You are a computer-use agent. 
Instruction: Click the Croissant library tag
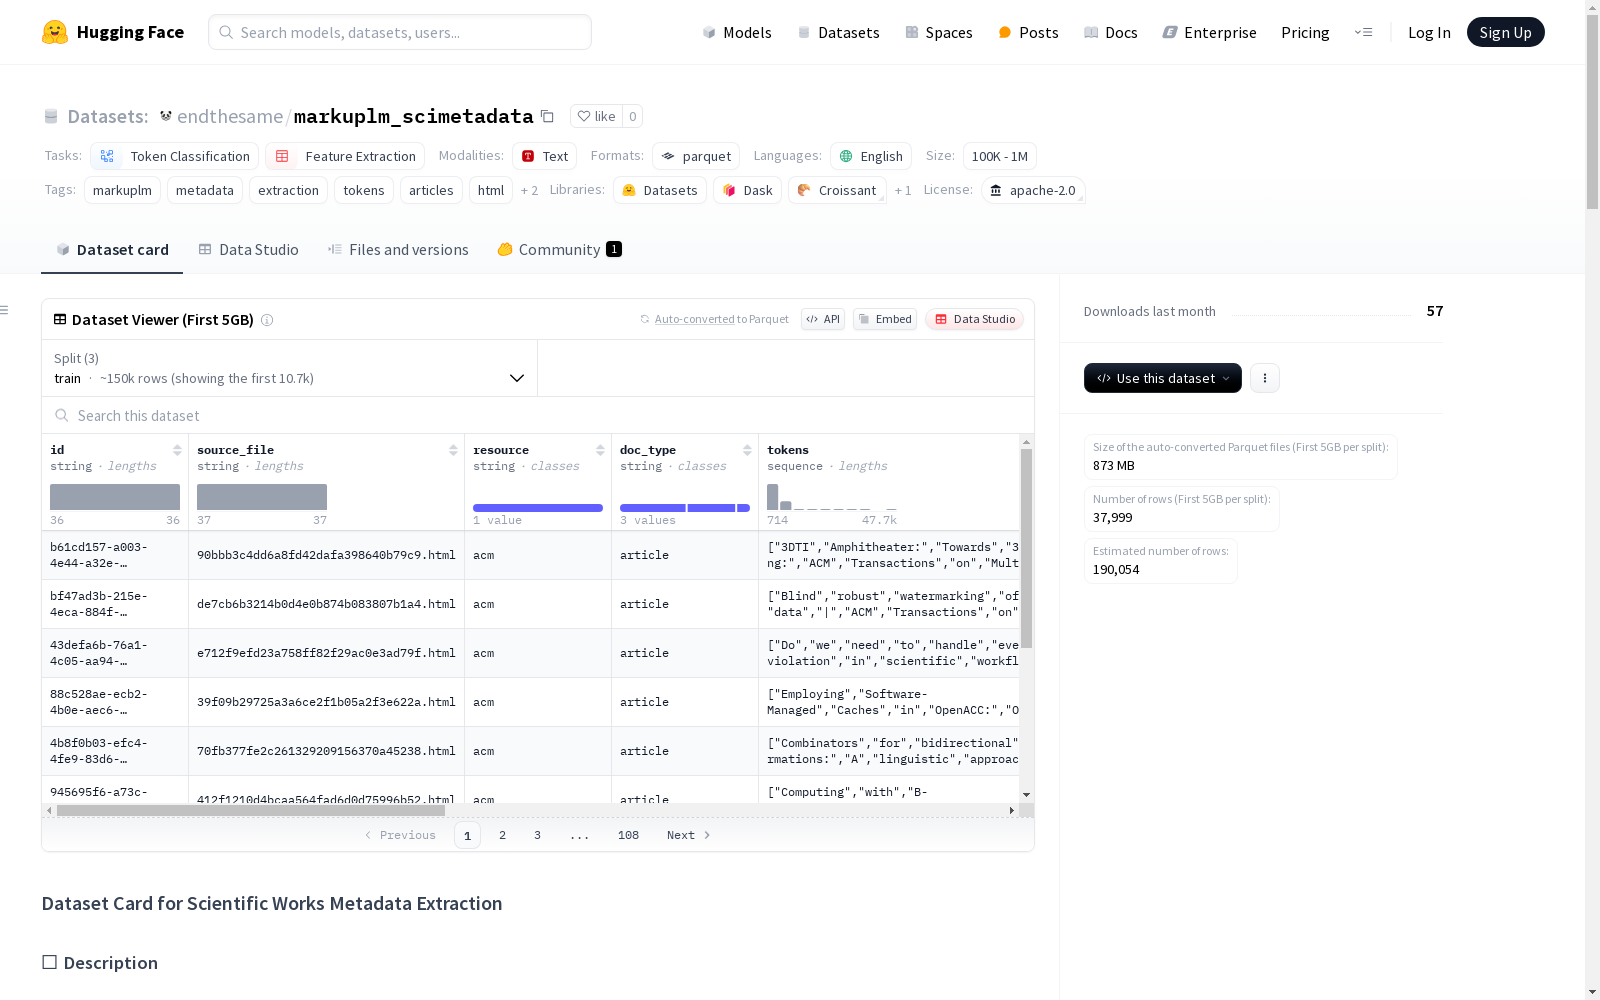point(837,190)
